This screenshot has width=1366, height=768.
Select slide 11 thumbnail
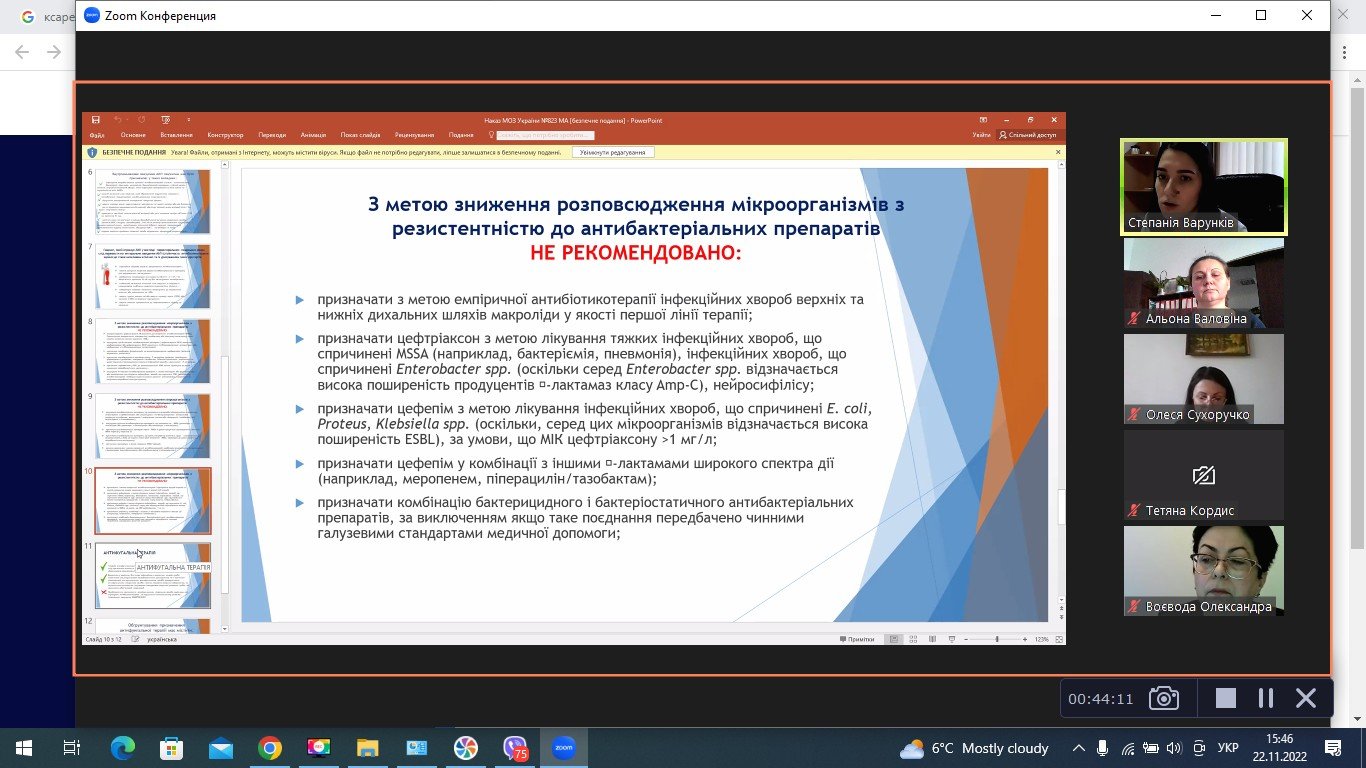[x=153, y=576]
